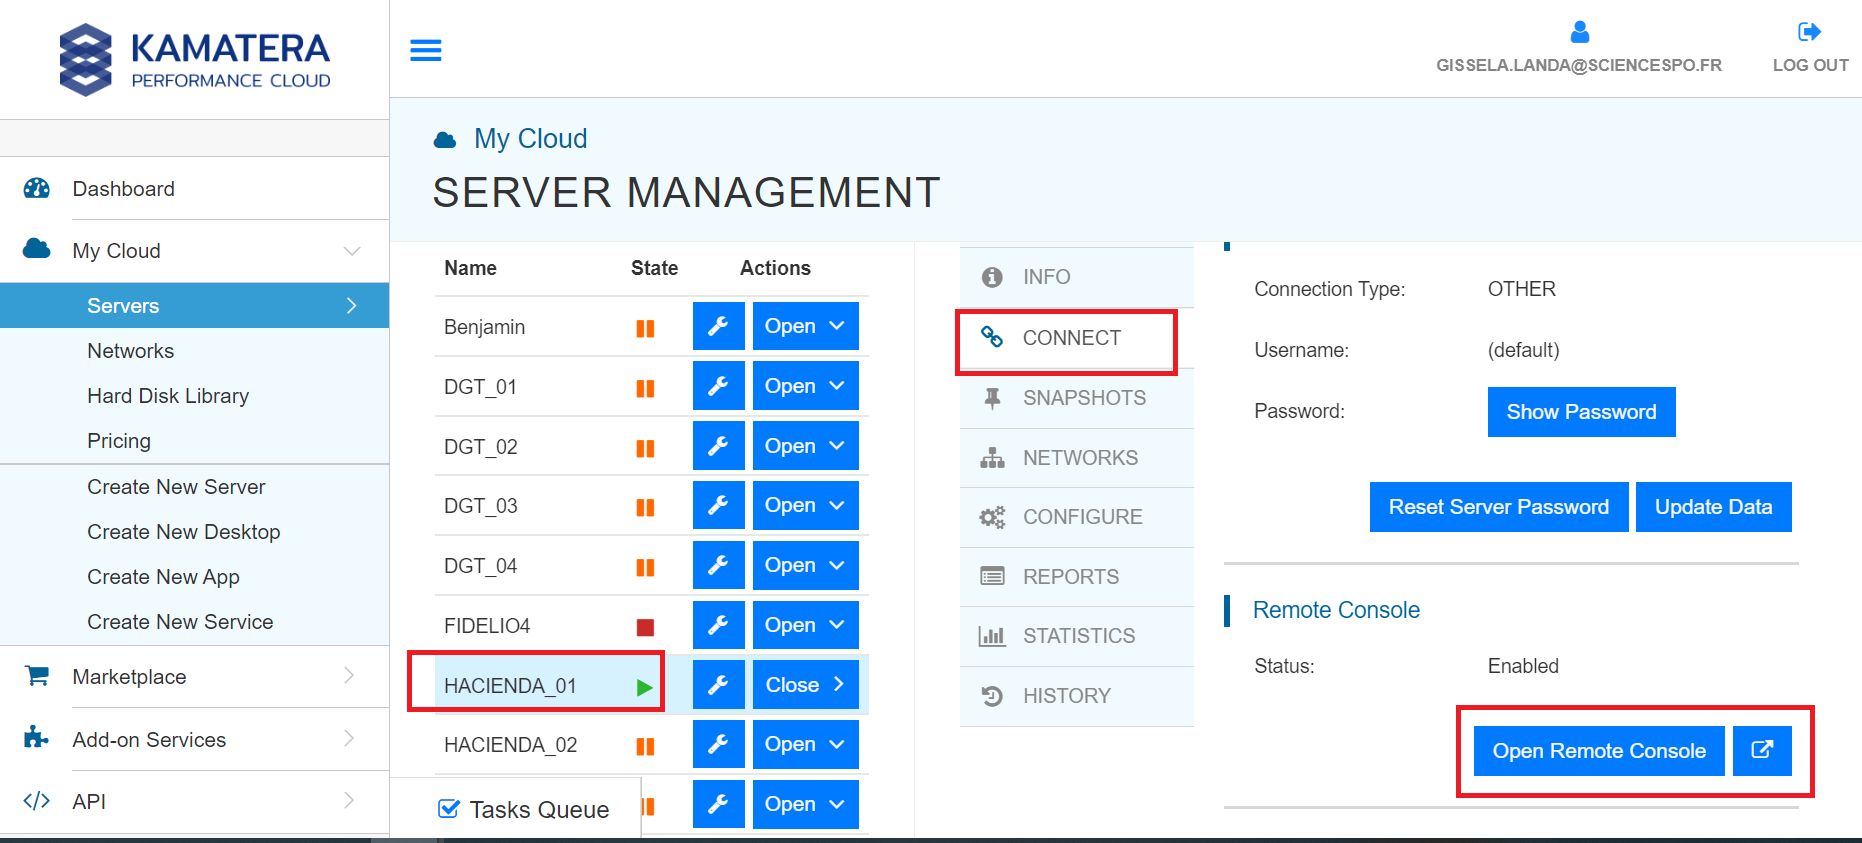This screenshot has height=843, width=1862.
Task: Click the Update Data button
Action: 1713,507
